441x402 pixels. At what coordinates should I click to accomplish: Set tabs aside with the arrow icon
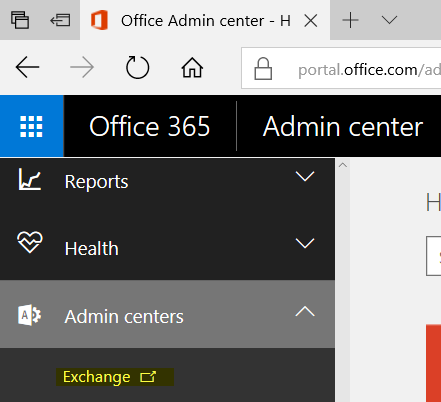(60, 21)
